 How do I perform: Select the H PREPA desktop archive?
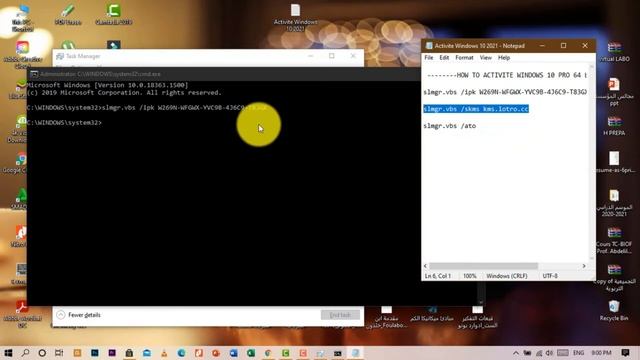click(x=614, y=126)
